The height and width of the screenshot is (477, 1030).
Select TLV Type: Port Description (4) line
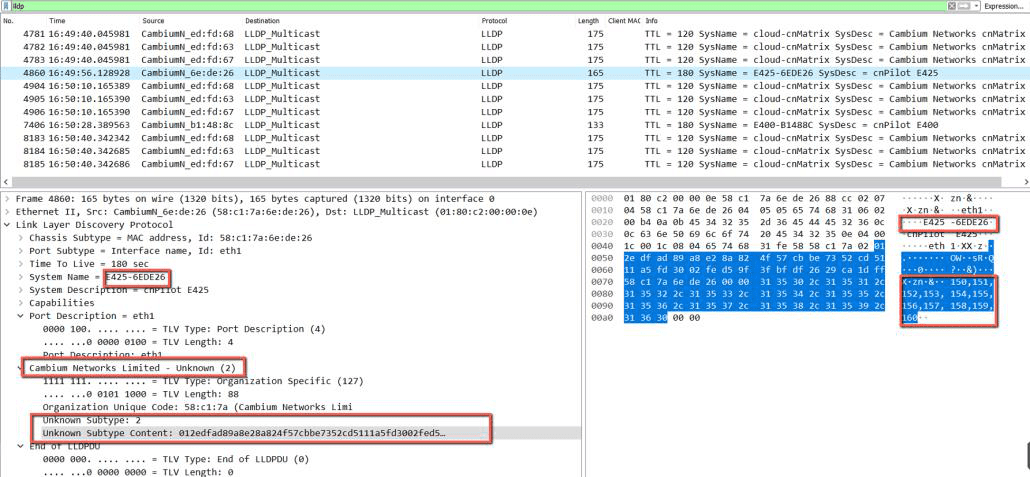(x=183, y=329)
